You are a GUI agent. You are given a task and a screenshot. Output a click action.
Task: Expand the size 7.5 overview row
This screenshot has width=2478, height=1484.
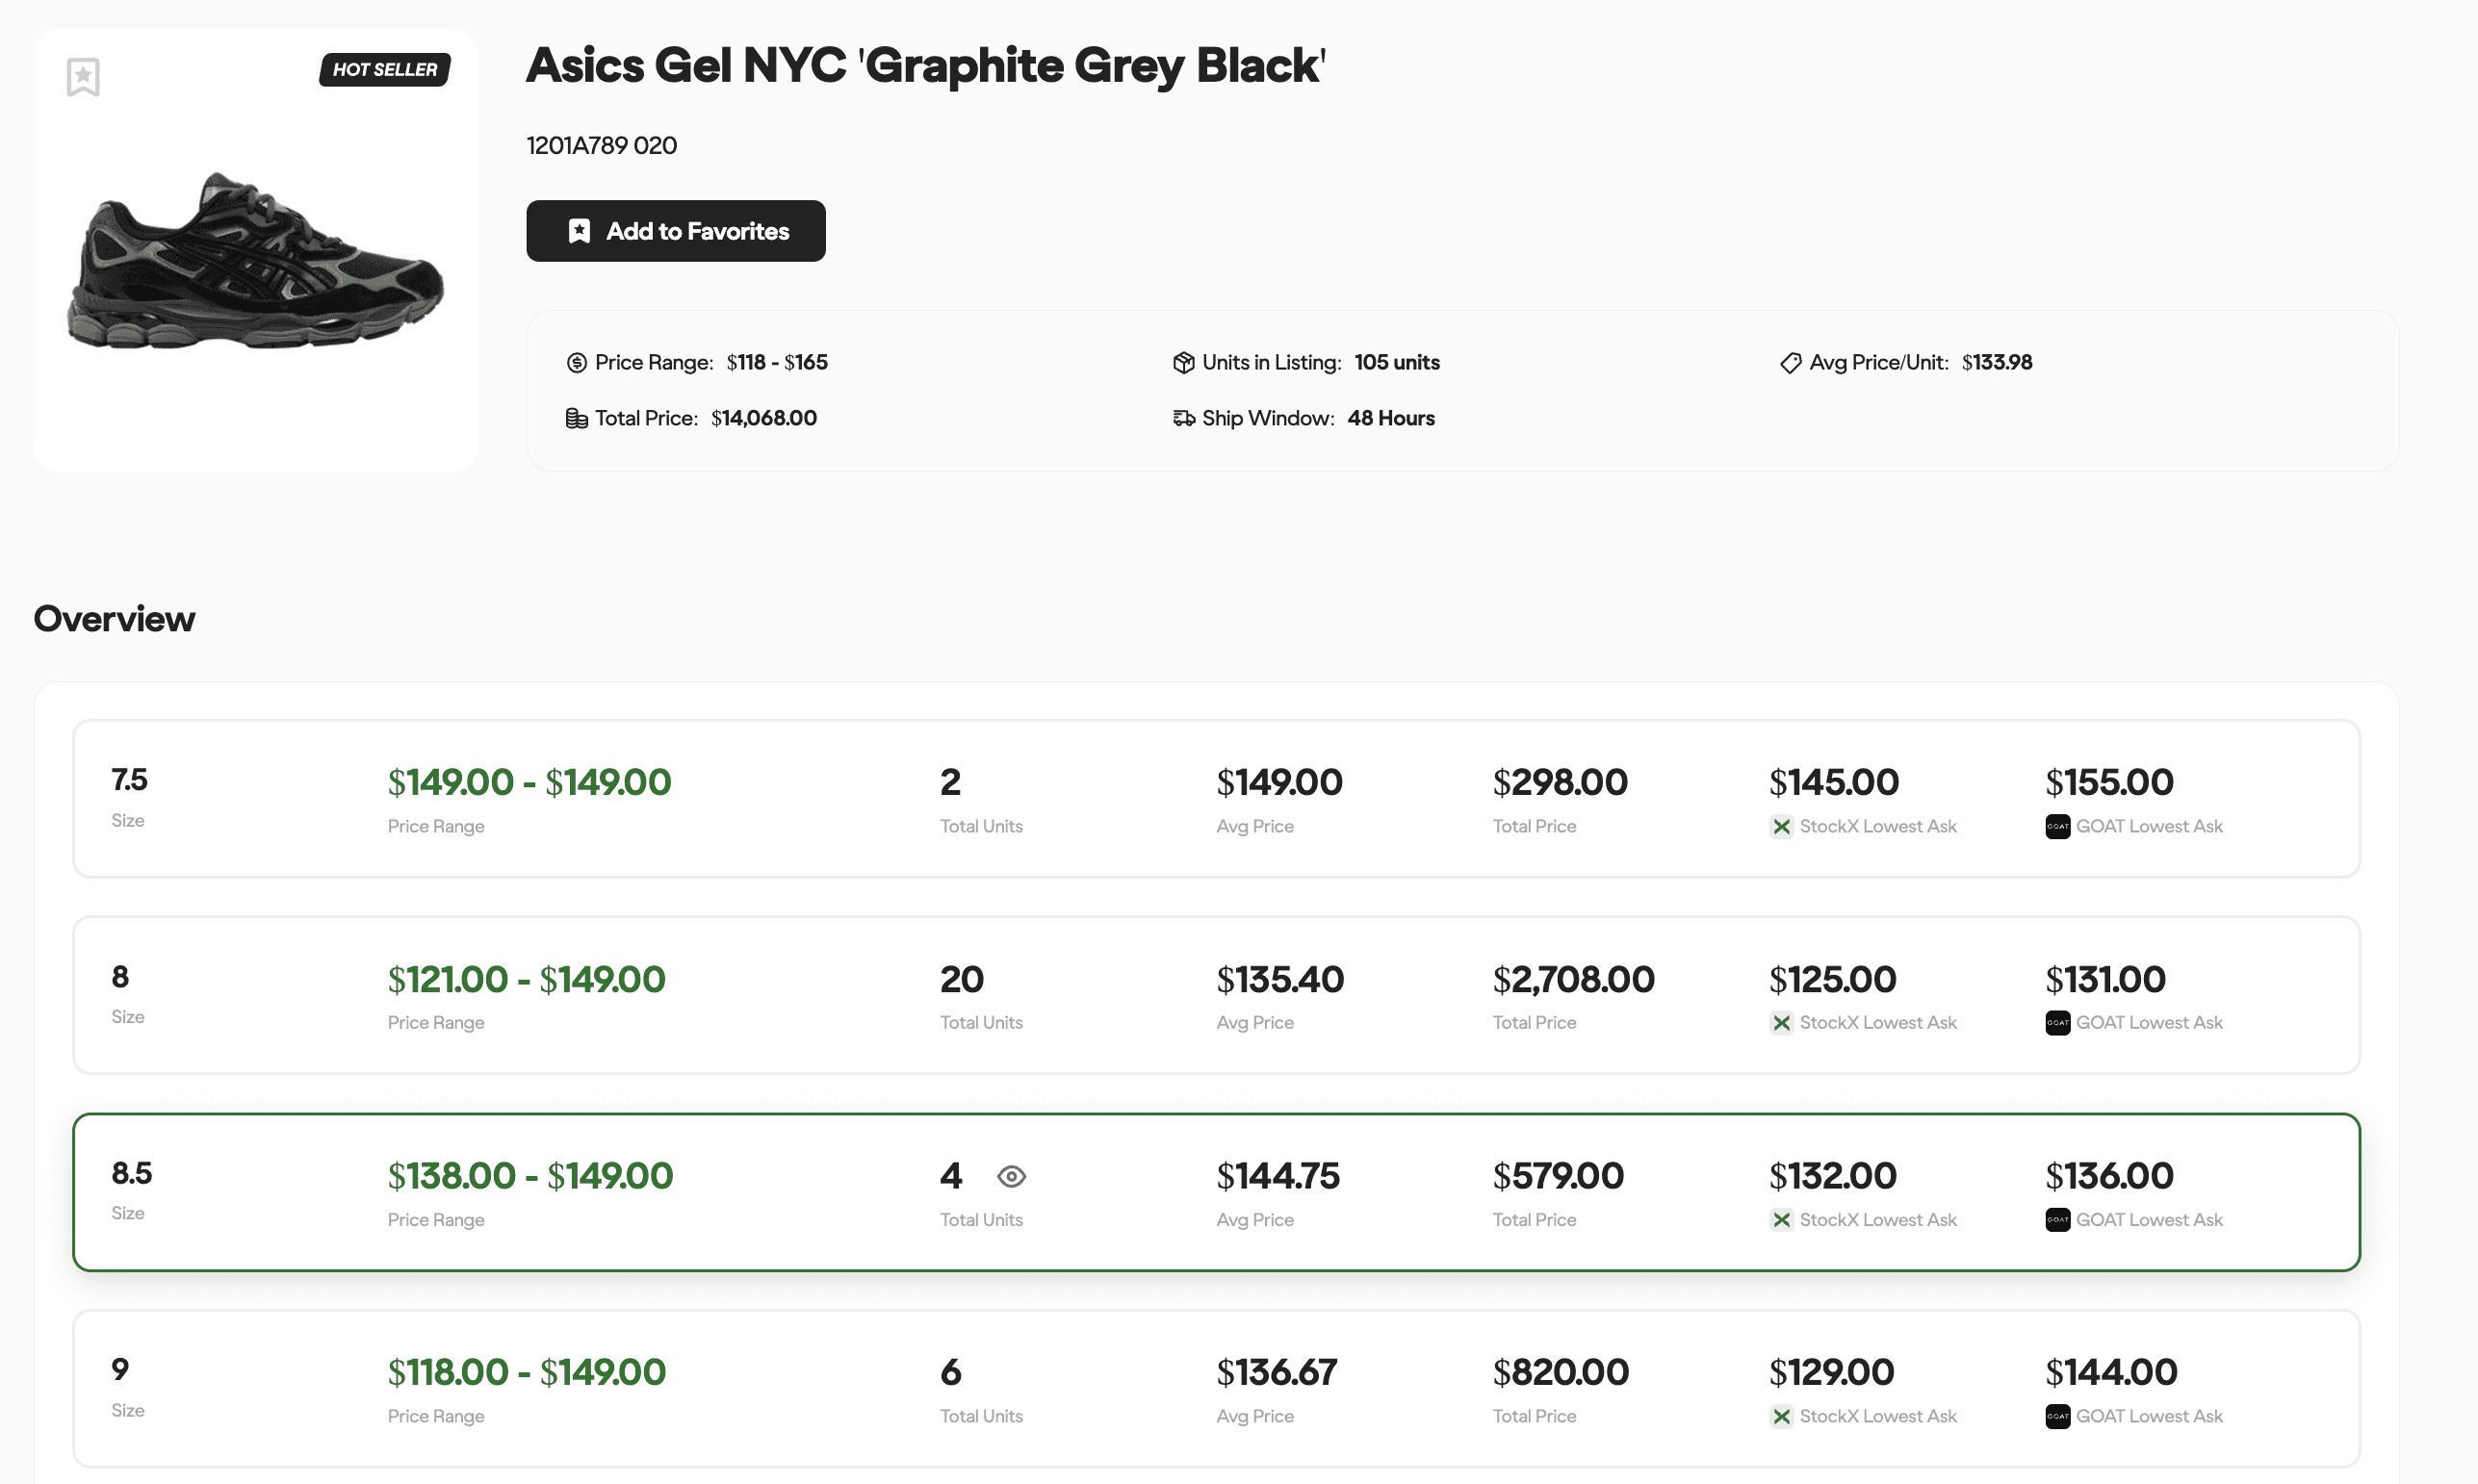click(1216, 799)
